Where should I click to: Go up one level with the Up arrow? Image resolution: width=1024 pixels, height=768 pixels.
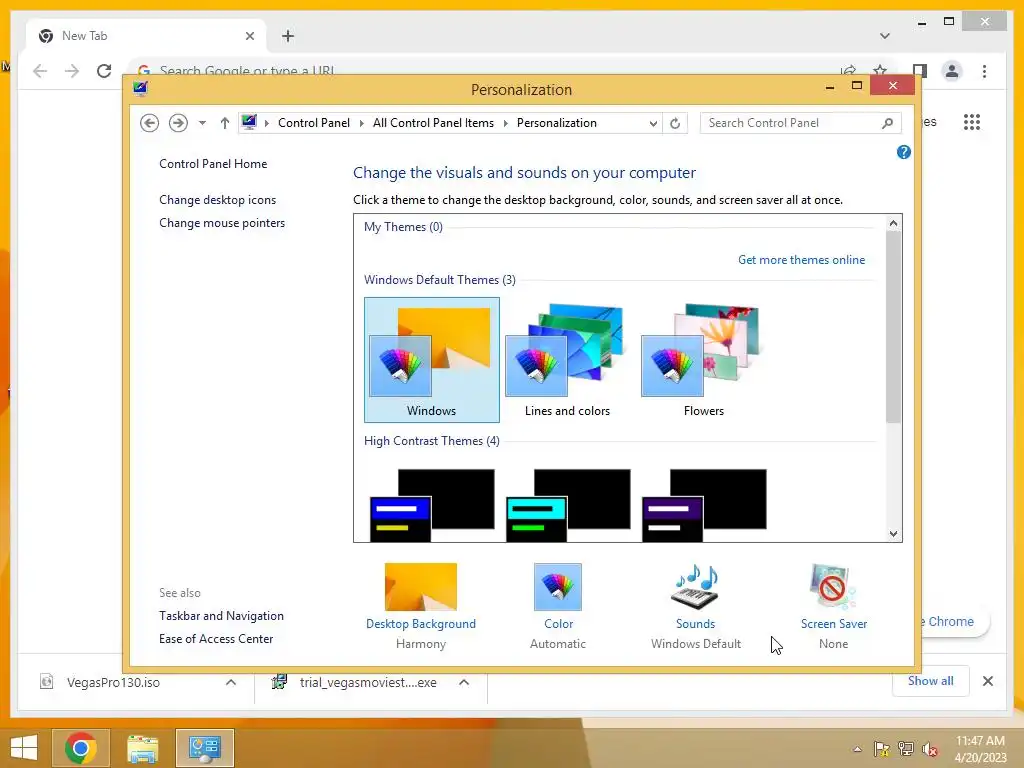click(225, 123)
